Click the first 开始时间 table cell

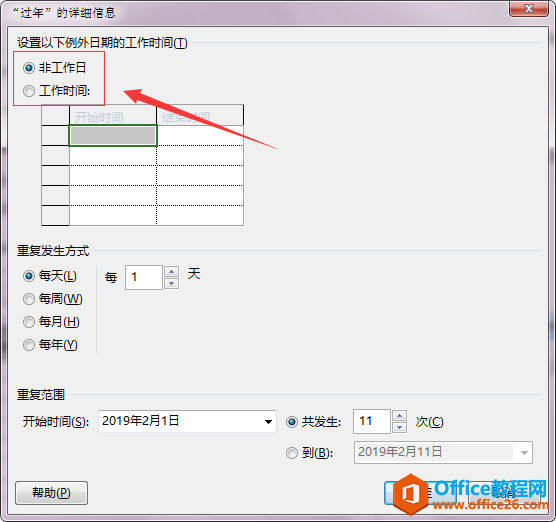tap(113, 135)
